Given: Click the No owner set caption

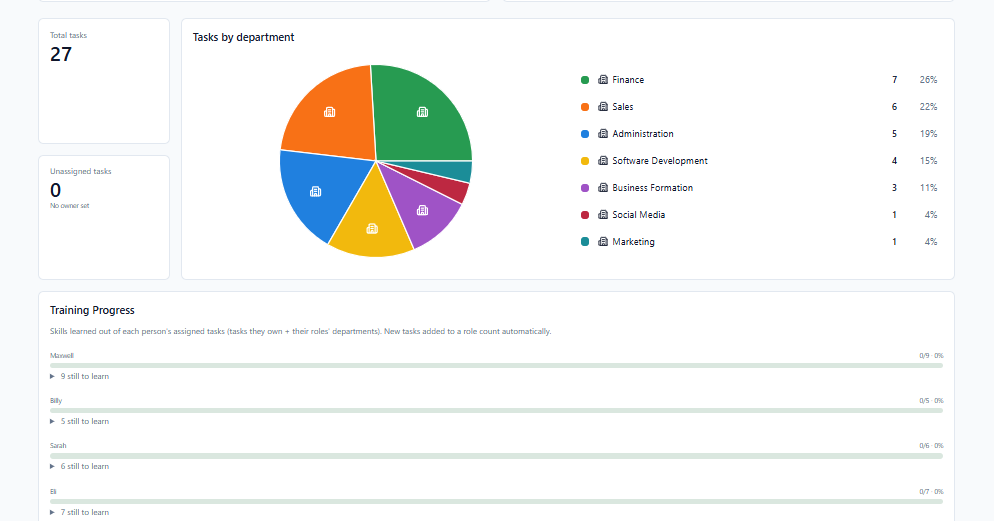Looking at the screenshot, I should 70,206.
